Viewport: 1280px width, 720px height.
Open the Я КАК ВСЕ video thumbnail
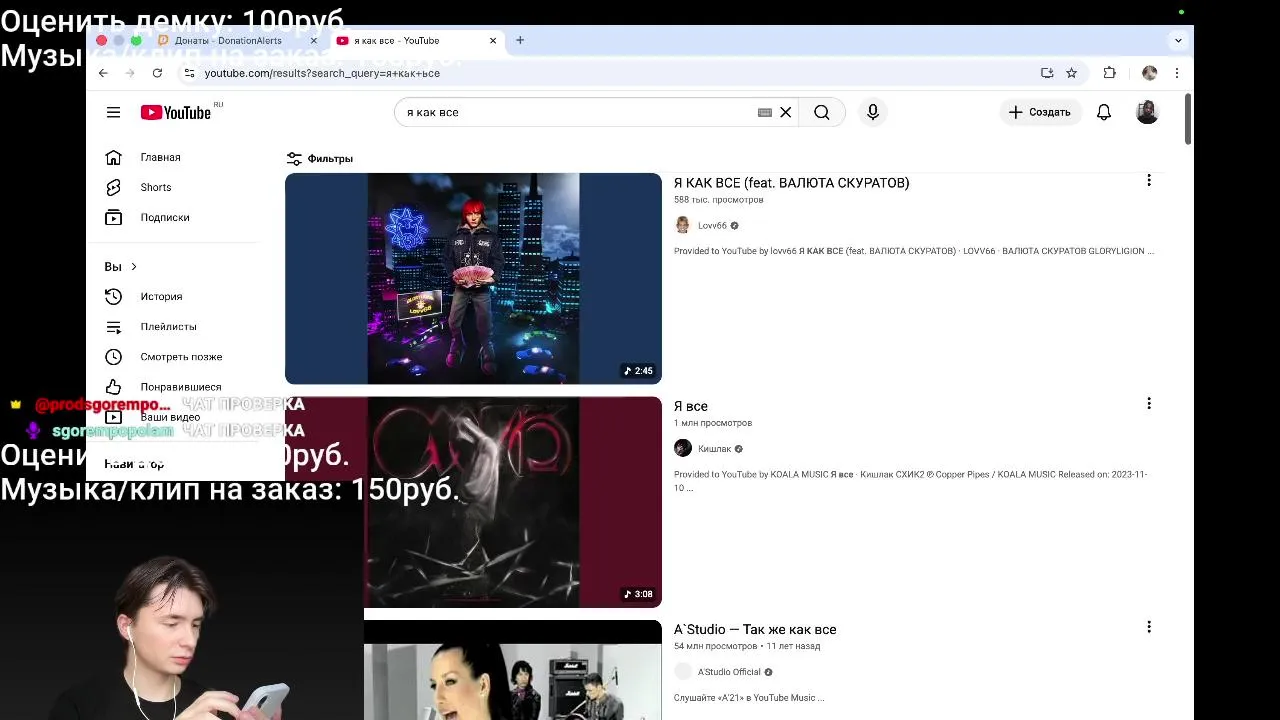pyautogui.click(x=473, y=279)
